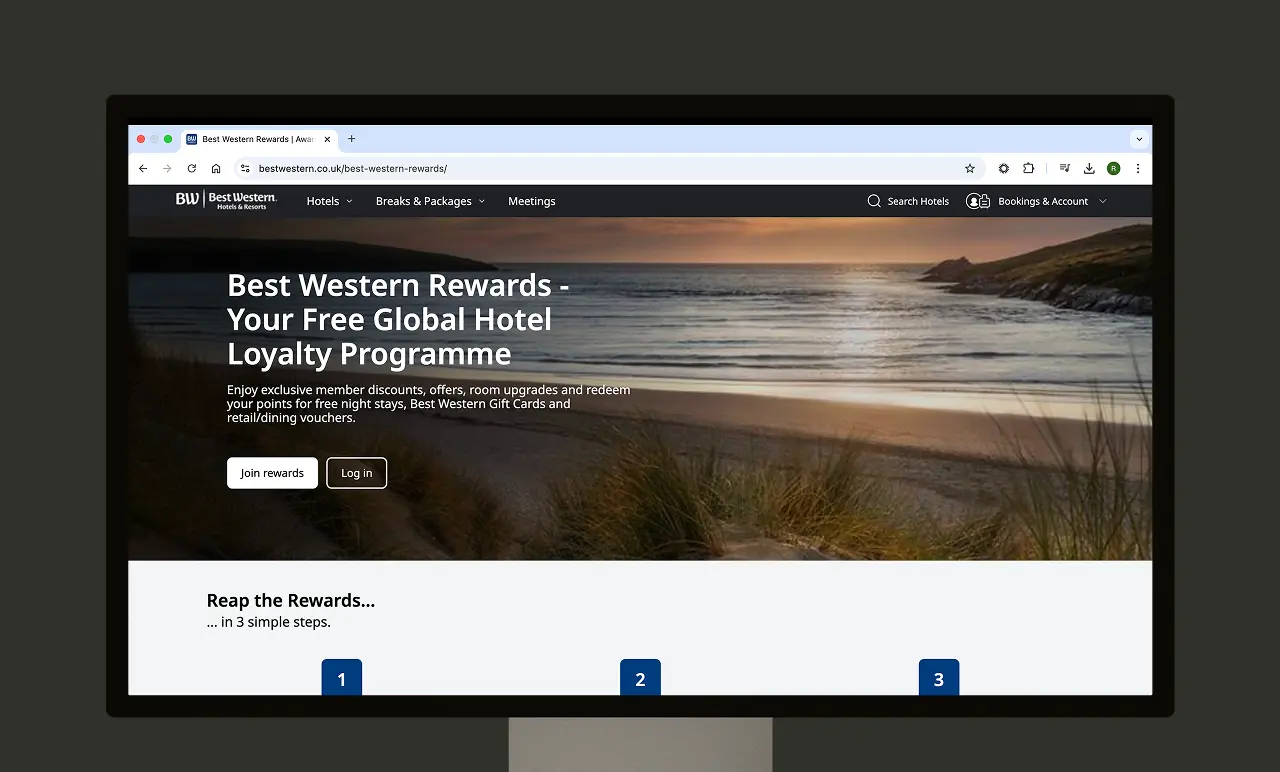Click the Best Western Rewards main heading

pyautogui.click(x=398, y=319)
